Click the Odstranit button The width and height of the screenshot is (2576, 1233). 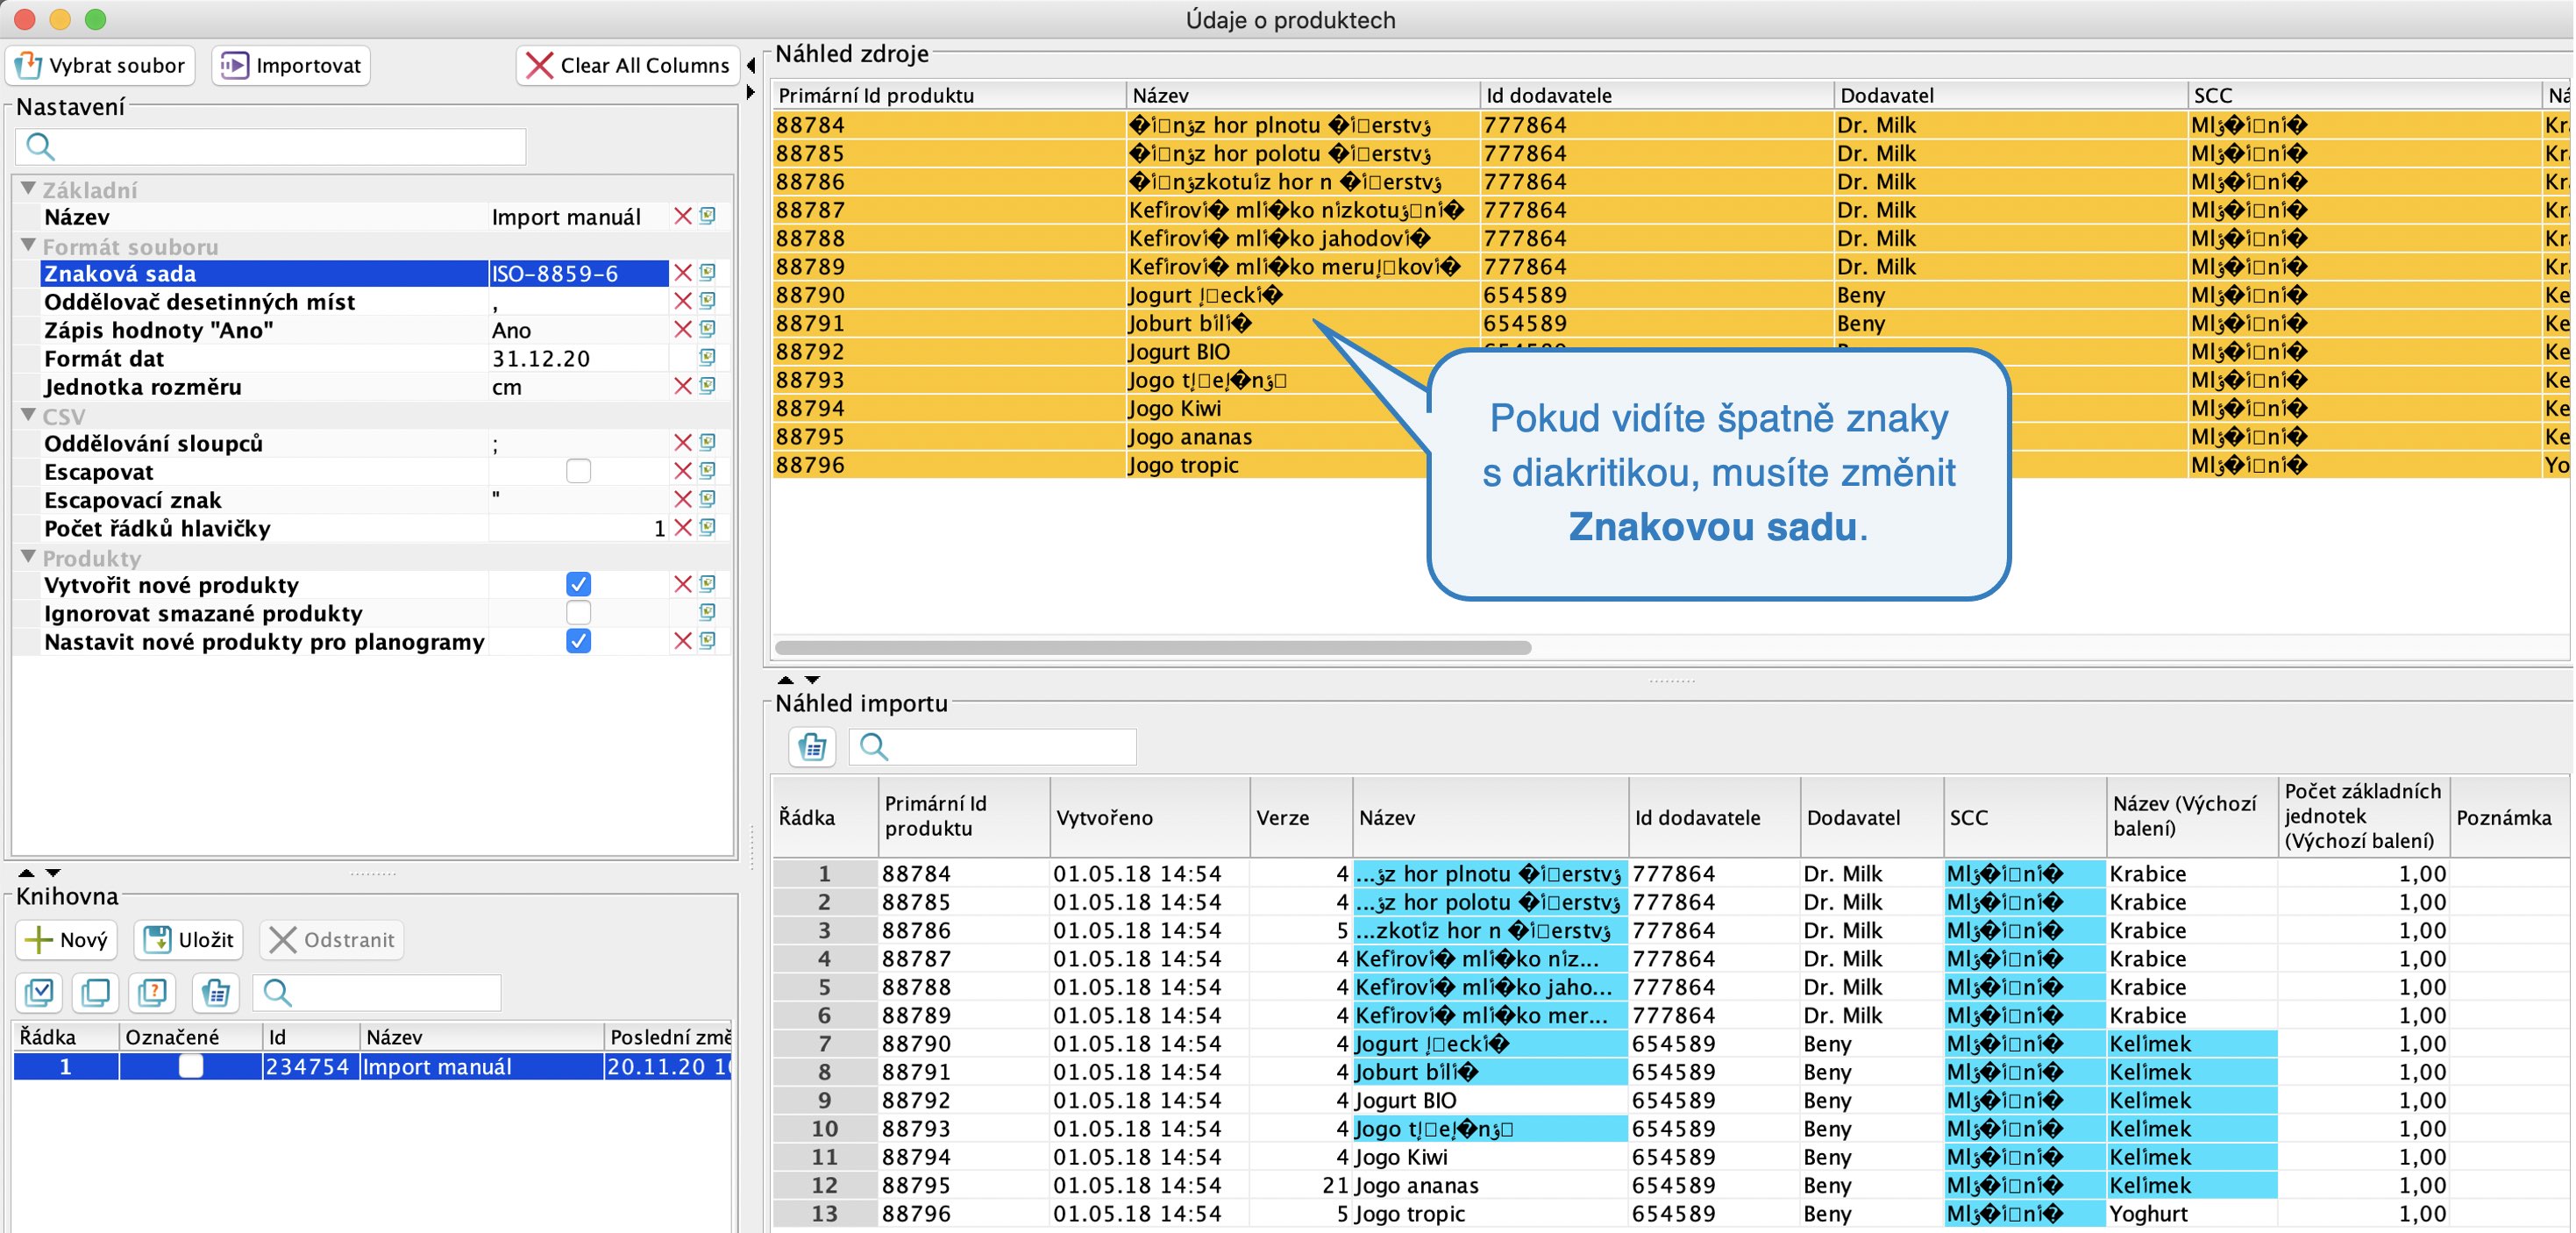[x=331, y=939]
